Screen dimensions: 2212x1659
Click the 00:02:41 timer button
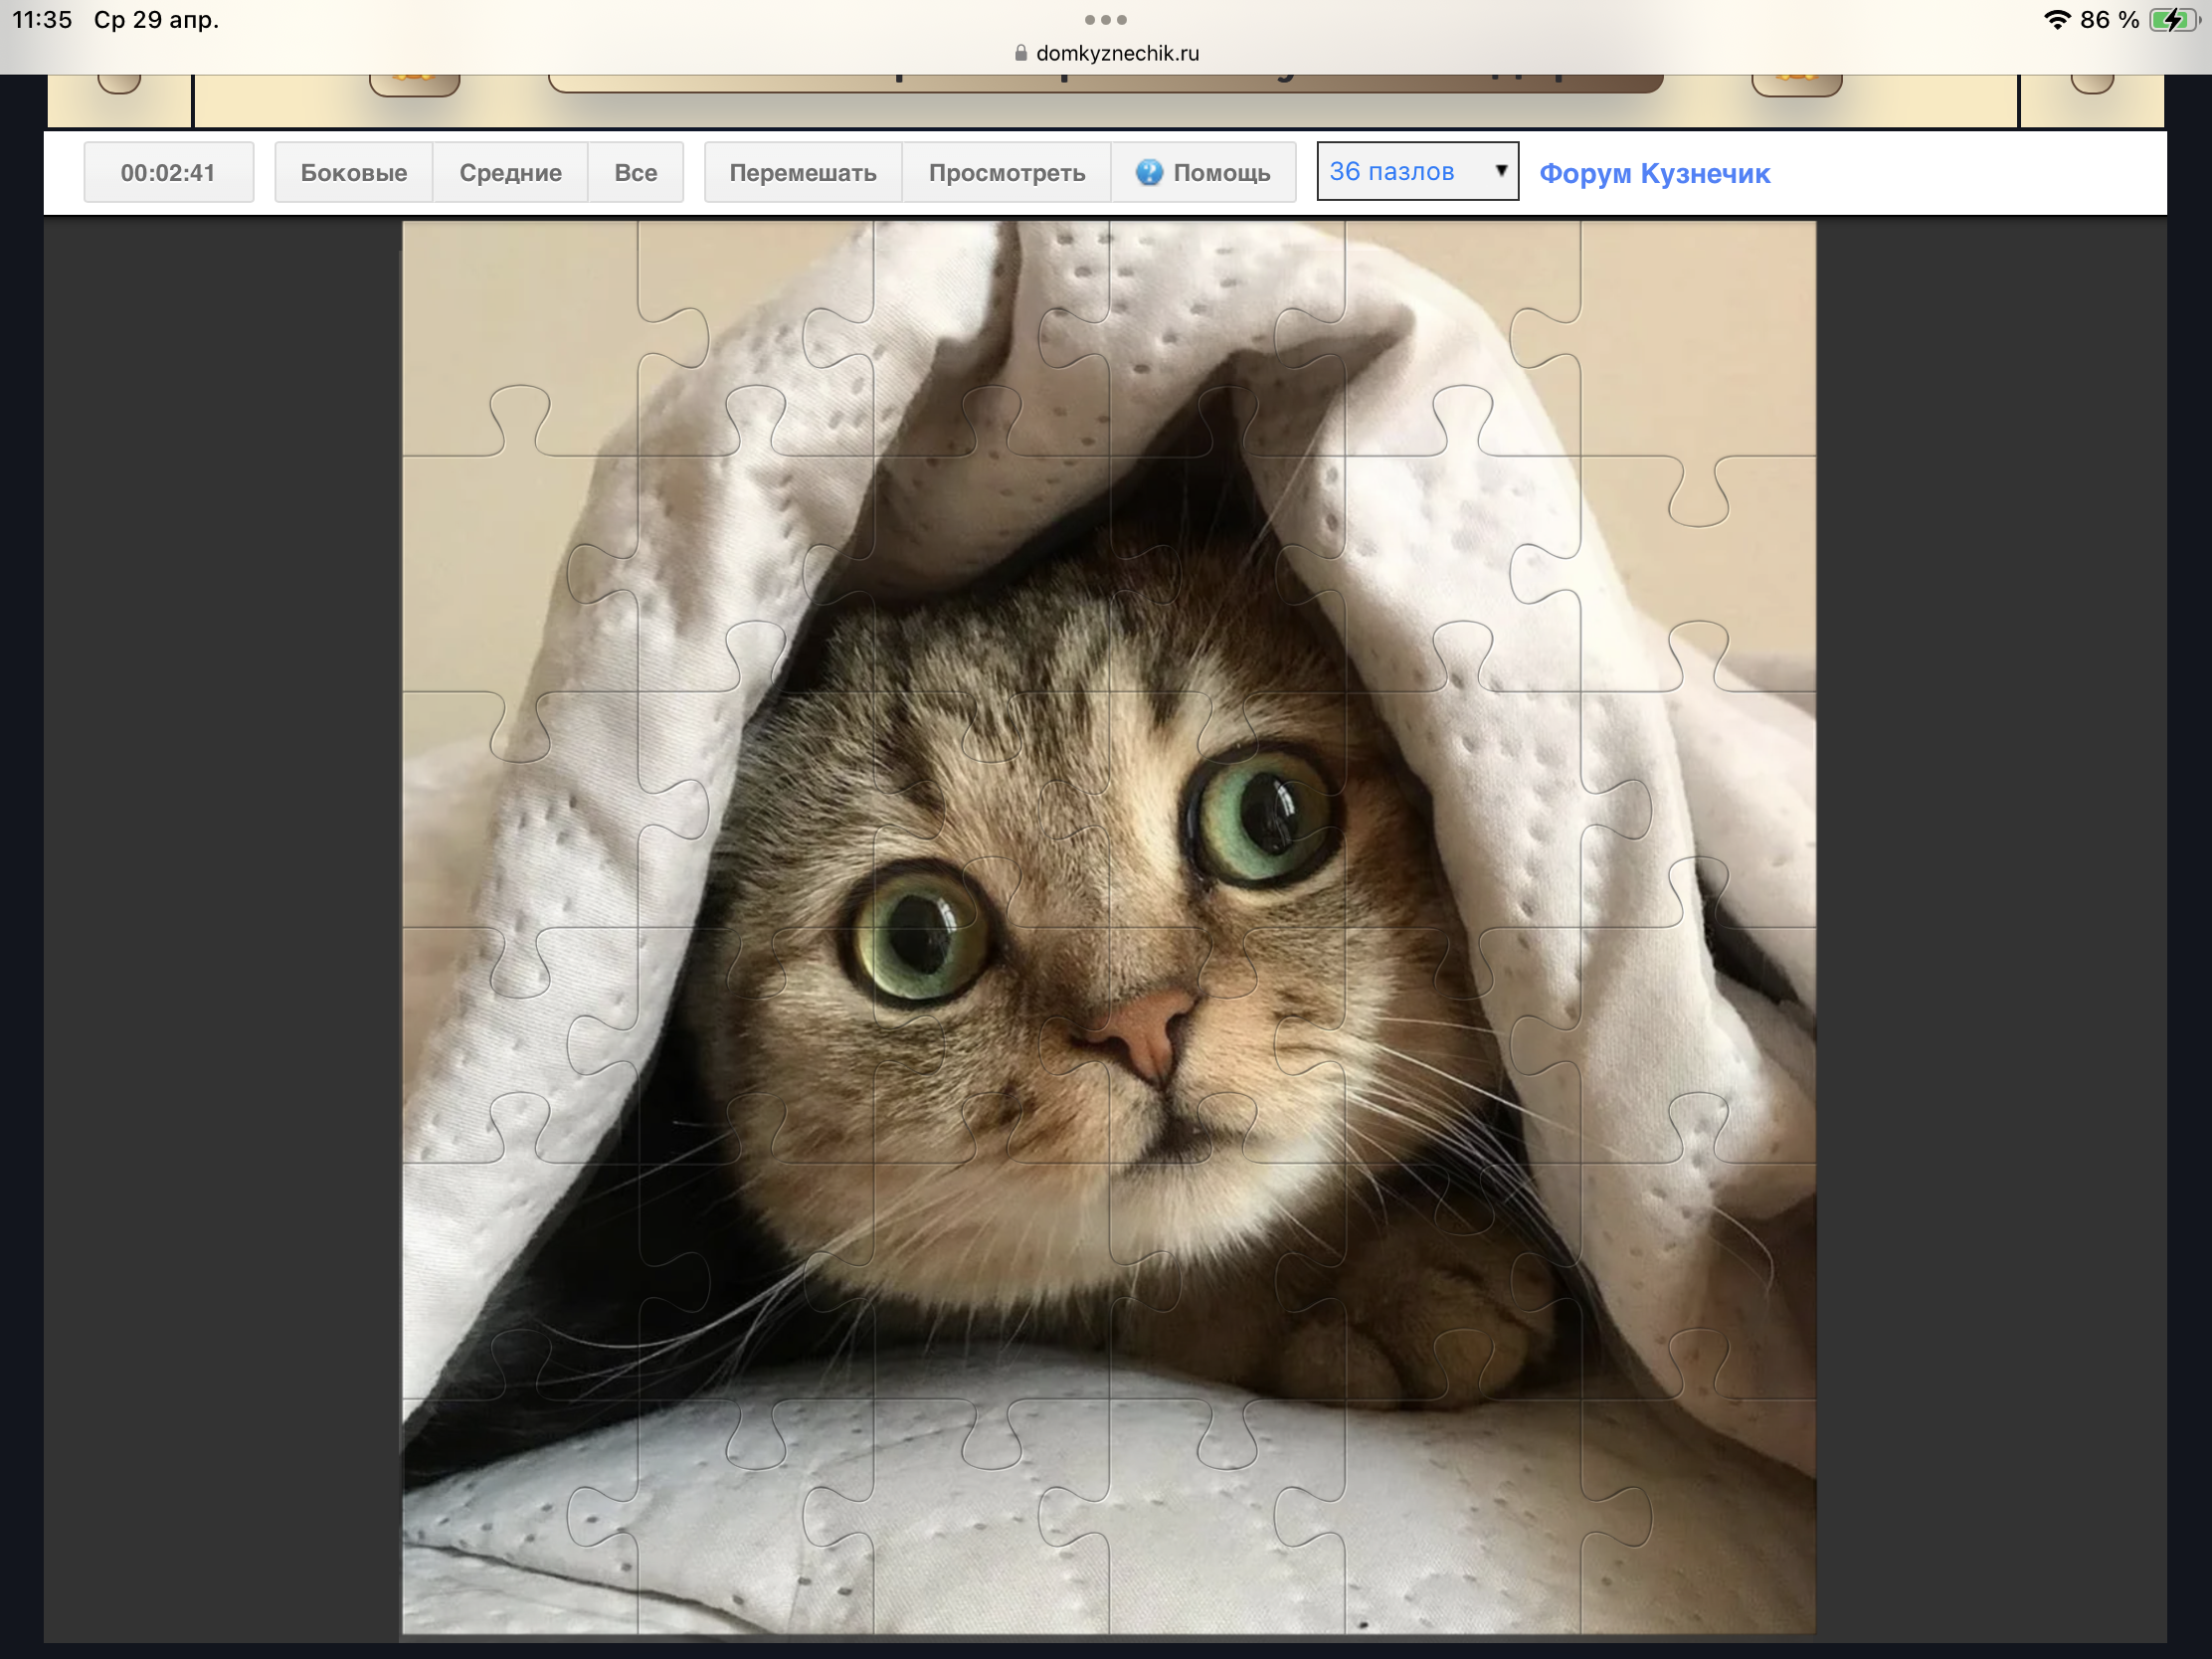coord(168,173)
